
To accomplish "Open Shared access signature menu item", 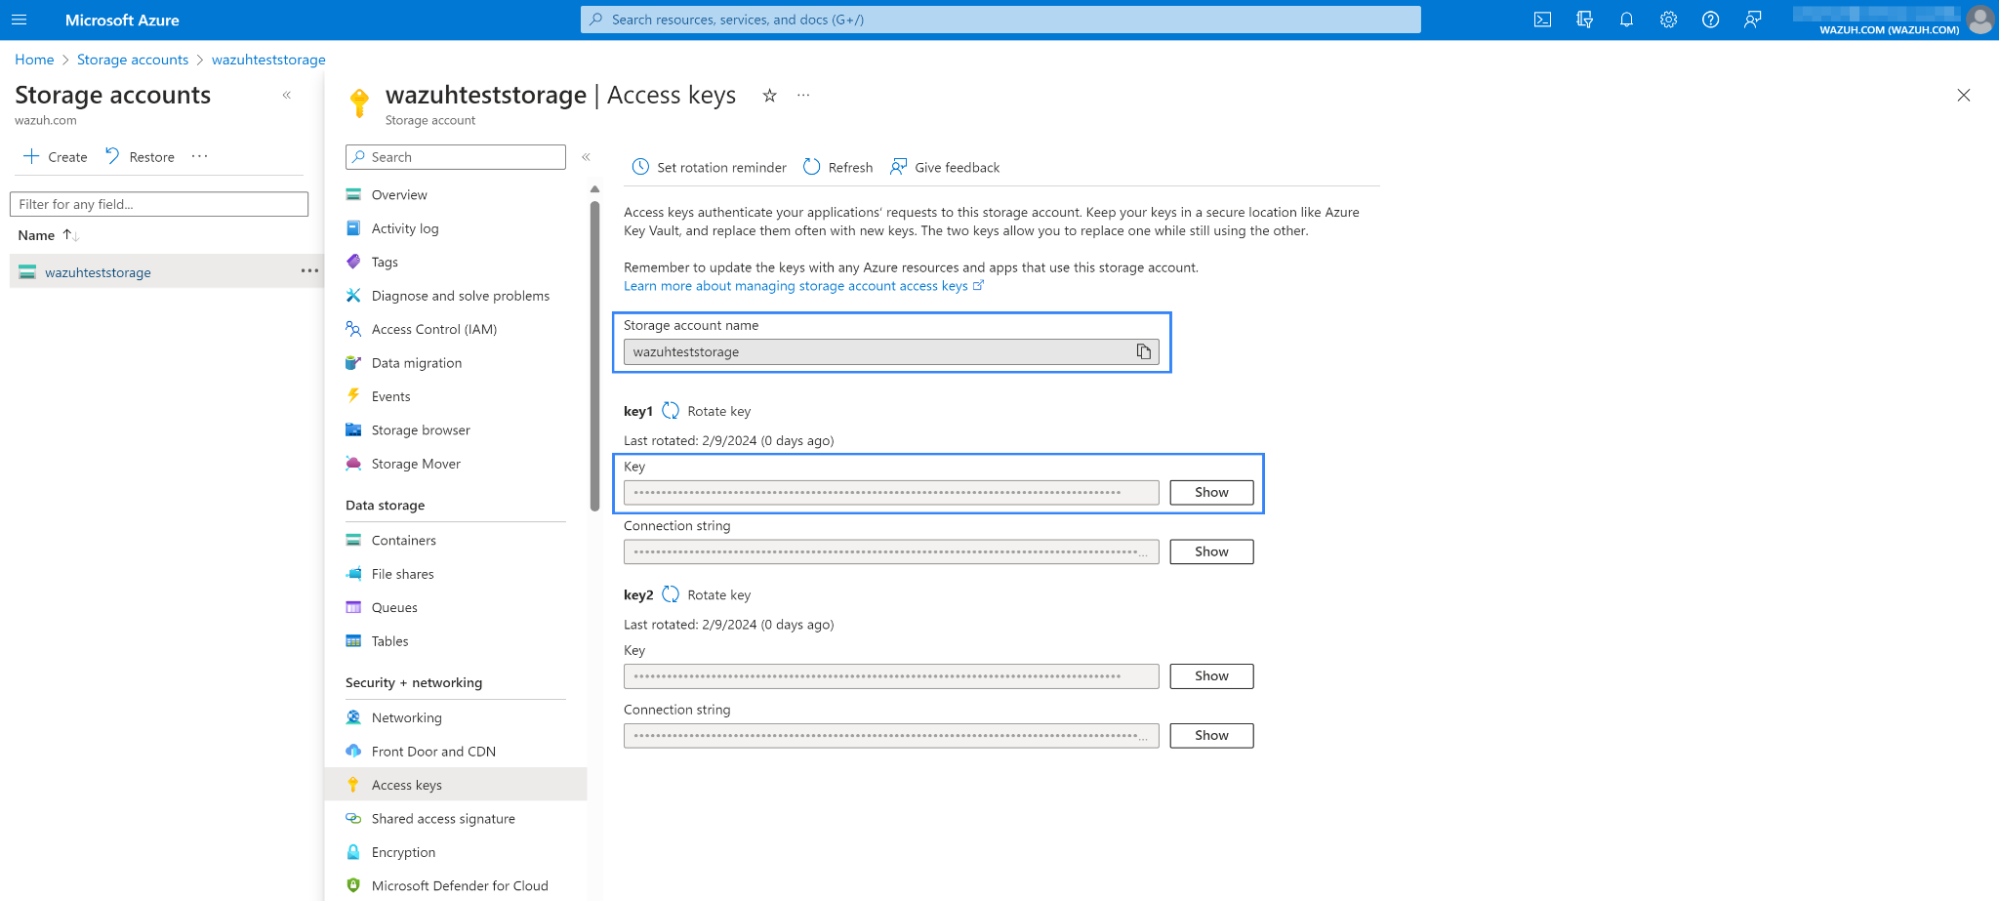I will [x=443, y=818].
